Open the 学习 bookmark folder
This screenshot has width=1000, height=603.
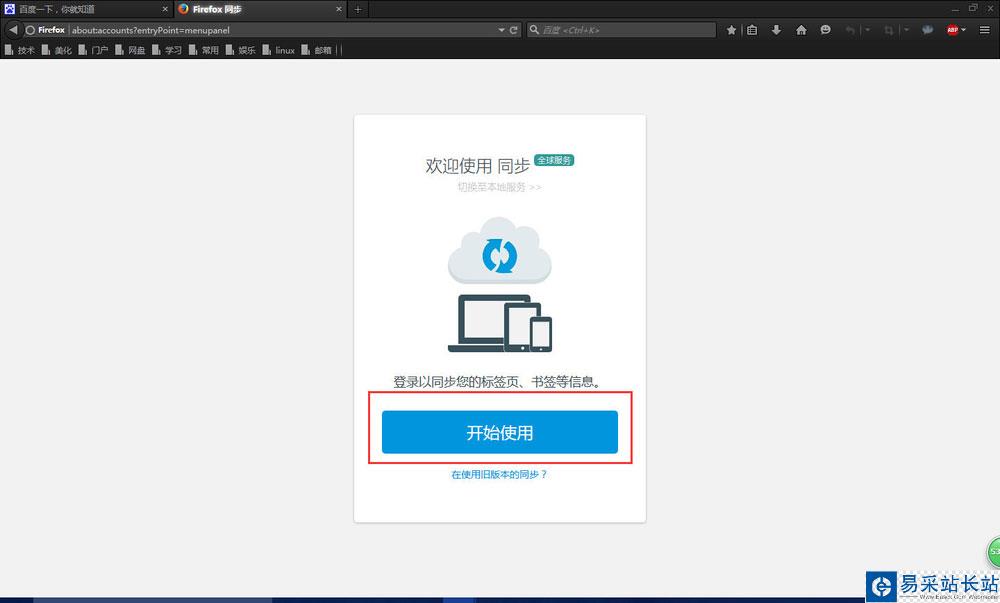pyautogui.click(x=167, y=50)
